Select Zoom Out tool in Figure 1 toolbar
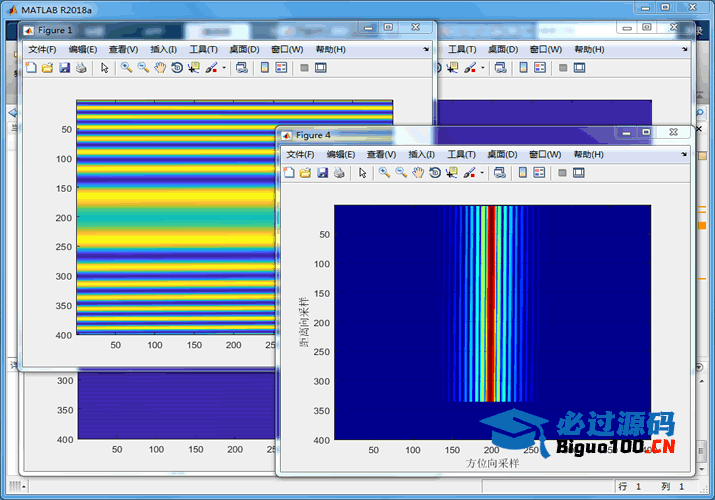The image size is (715, 500). pos(143,68)
